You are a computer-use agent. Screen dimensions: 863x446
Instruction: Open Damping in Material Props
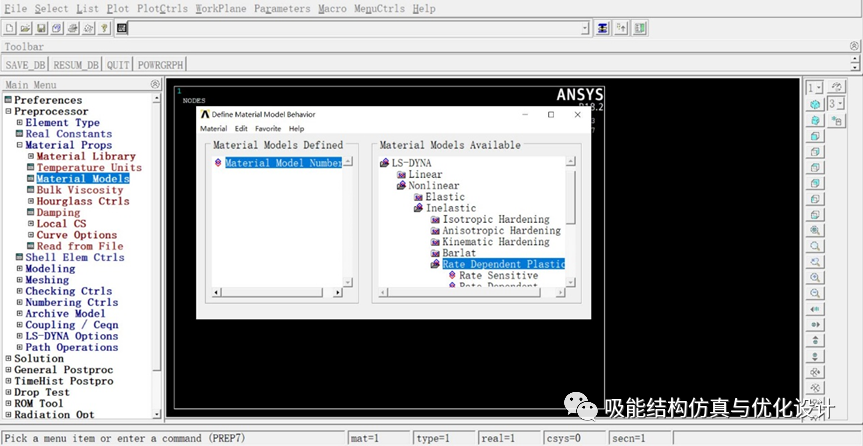[x=58, y=213]
